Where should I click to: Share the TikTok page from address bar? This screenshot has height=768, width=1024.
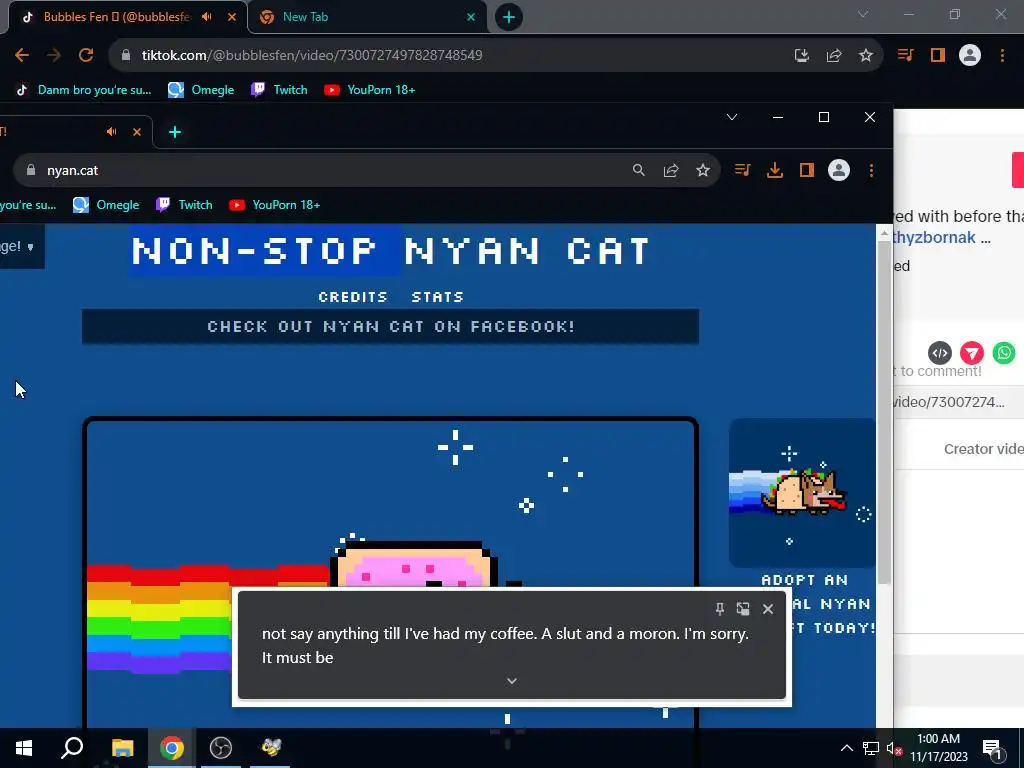click(x=834, y=56)
